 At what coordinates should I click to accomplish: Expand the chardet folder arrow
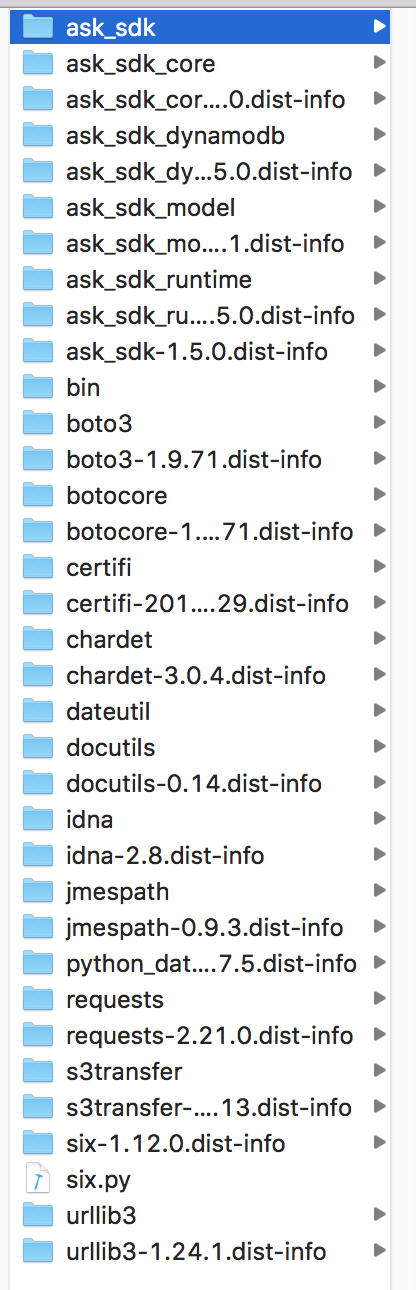pos(379,639)
